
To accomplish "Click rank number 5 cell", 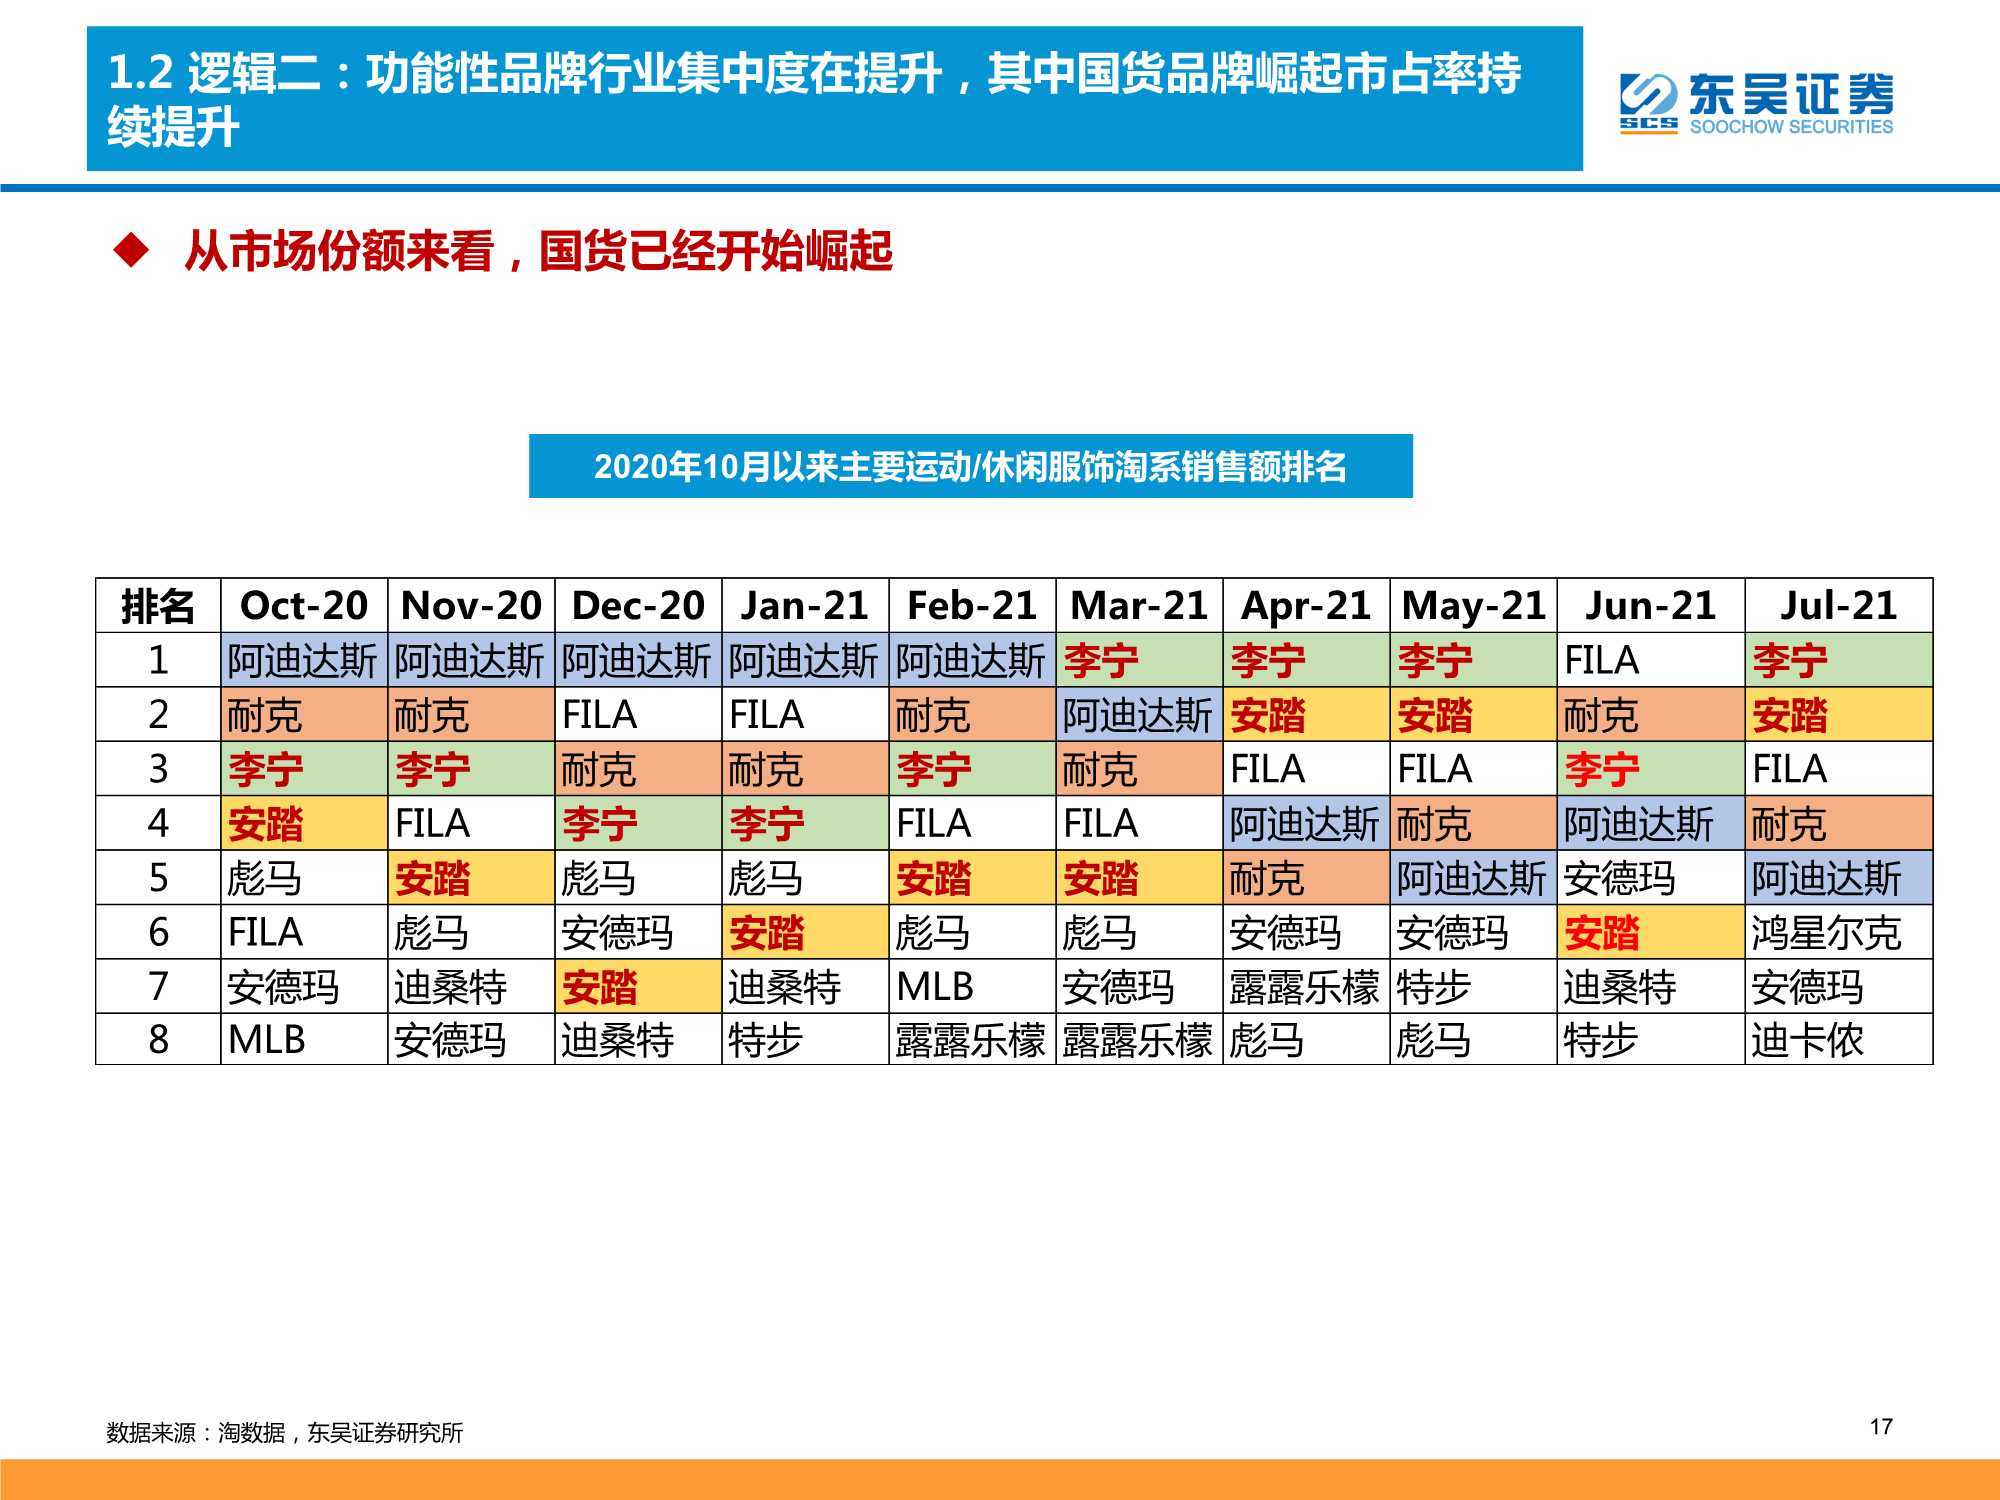I will (x=158, y=877).
